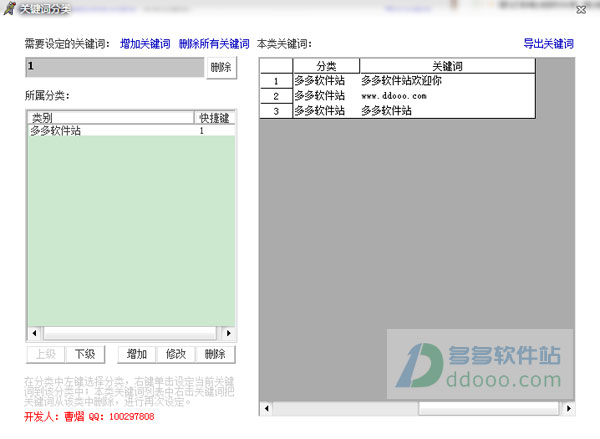Image resolution: width=600 pixels, height=439 pixels.
Task: Click 分类 cell 多多软件站 in row 1
Action: [326, 81]
